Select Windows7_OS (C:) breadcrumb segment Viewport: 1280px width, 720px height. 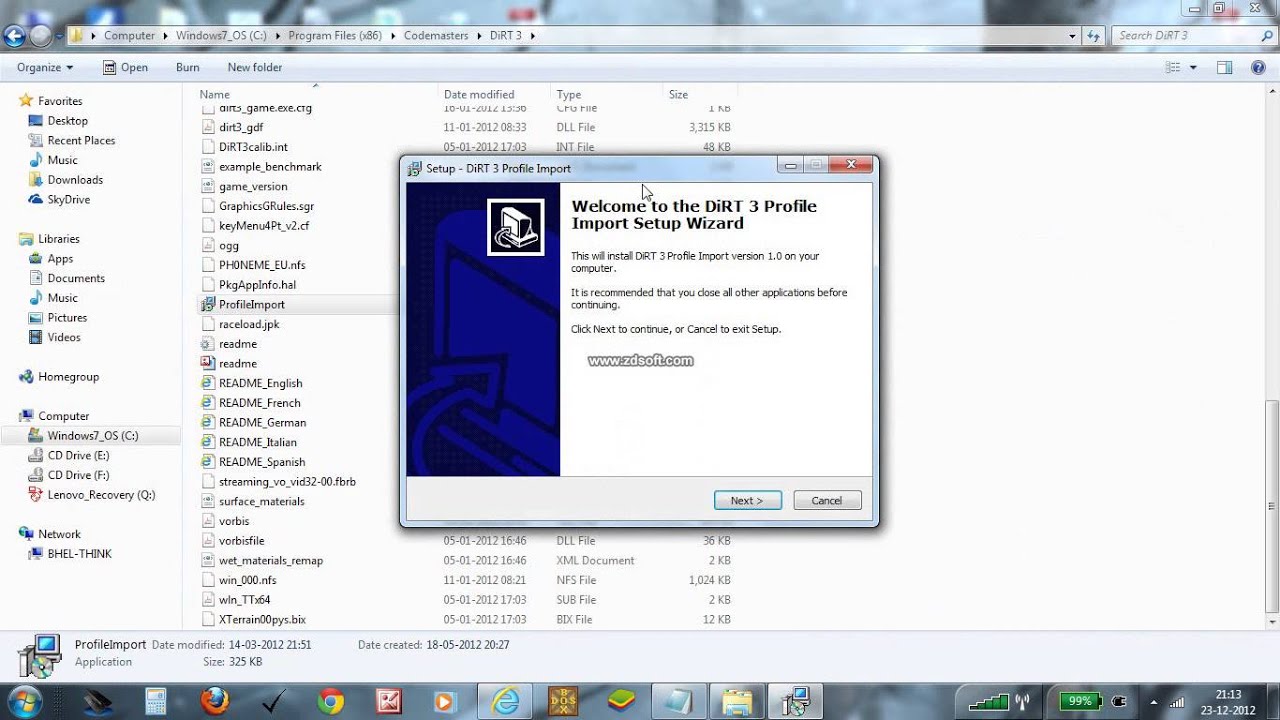[223, 35]
